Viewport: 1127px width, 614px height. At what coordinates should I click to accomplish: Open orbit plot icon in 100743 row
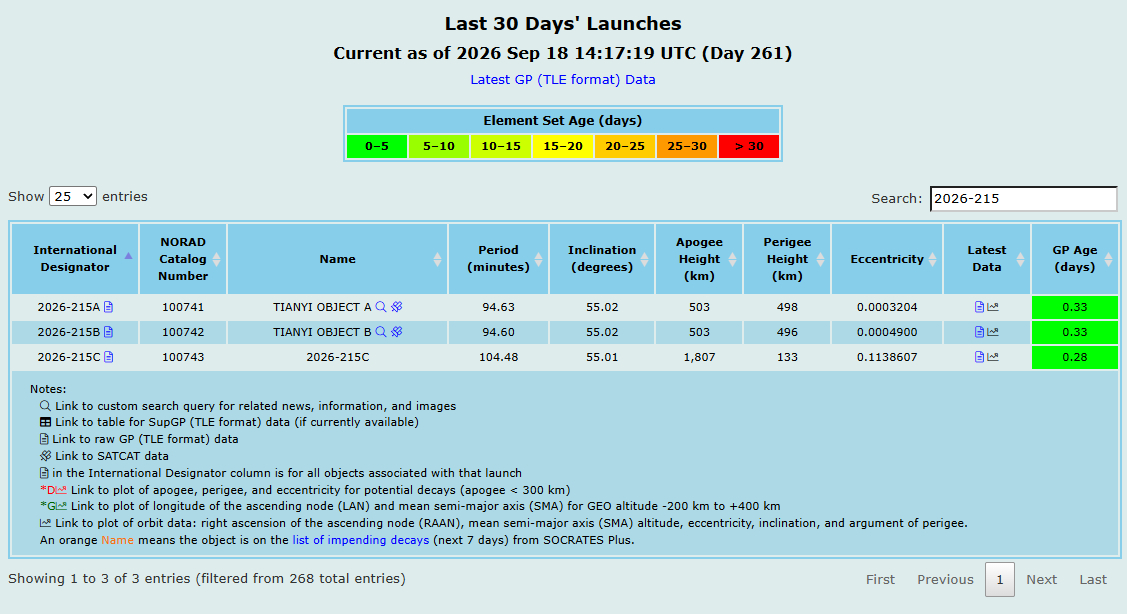(993, 357)
